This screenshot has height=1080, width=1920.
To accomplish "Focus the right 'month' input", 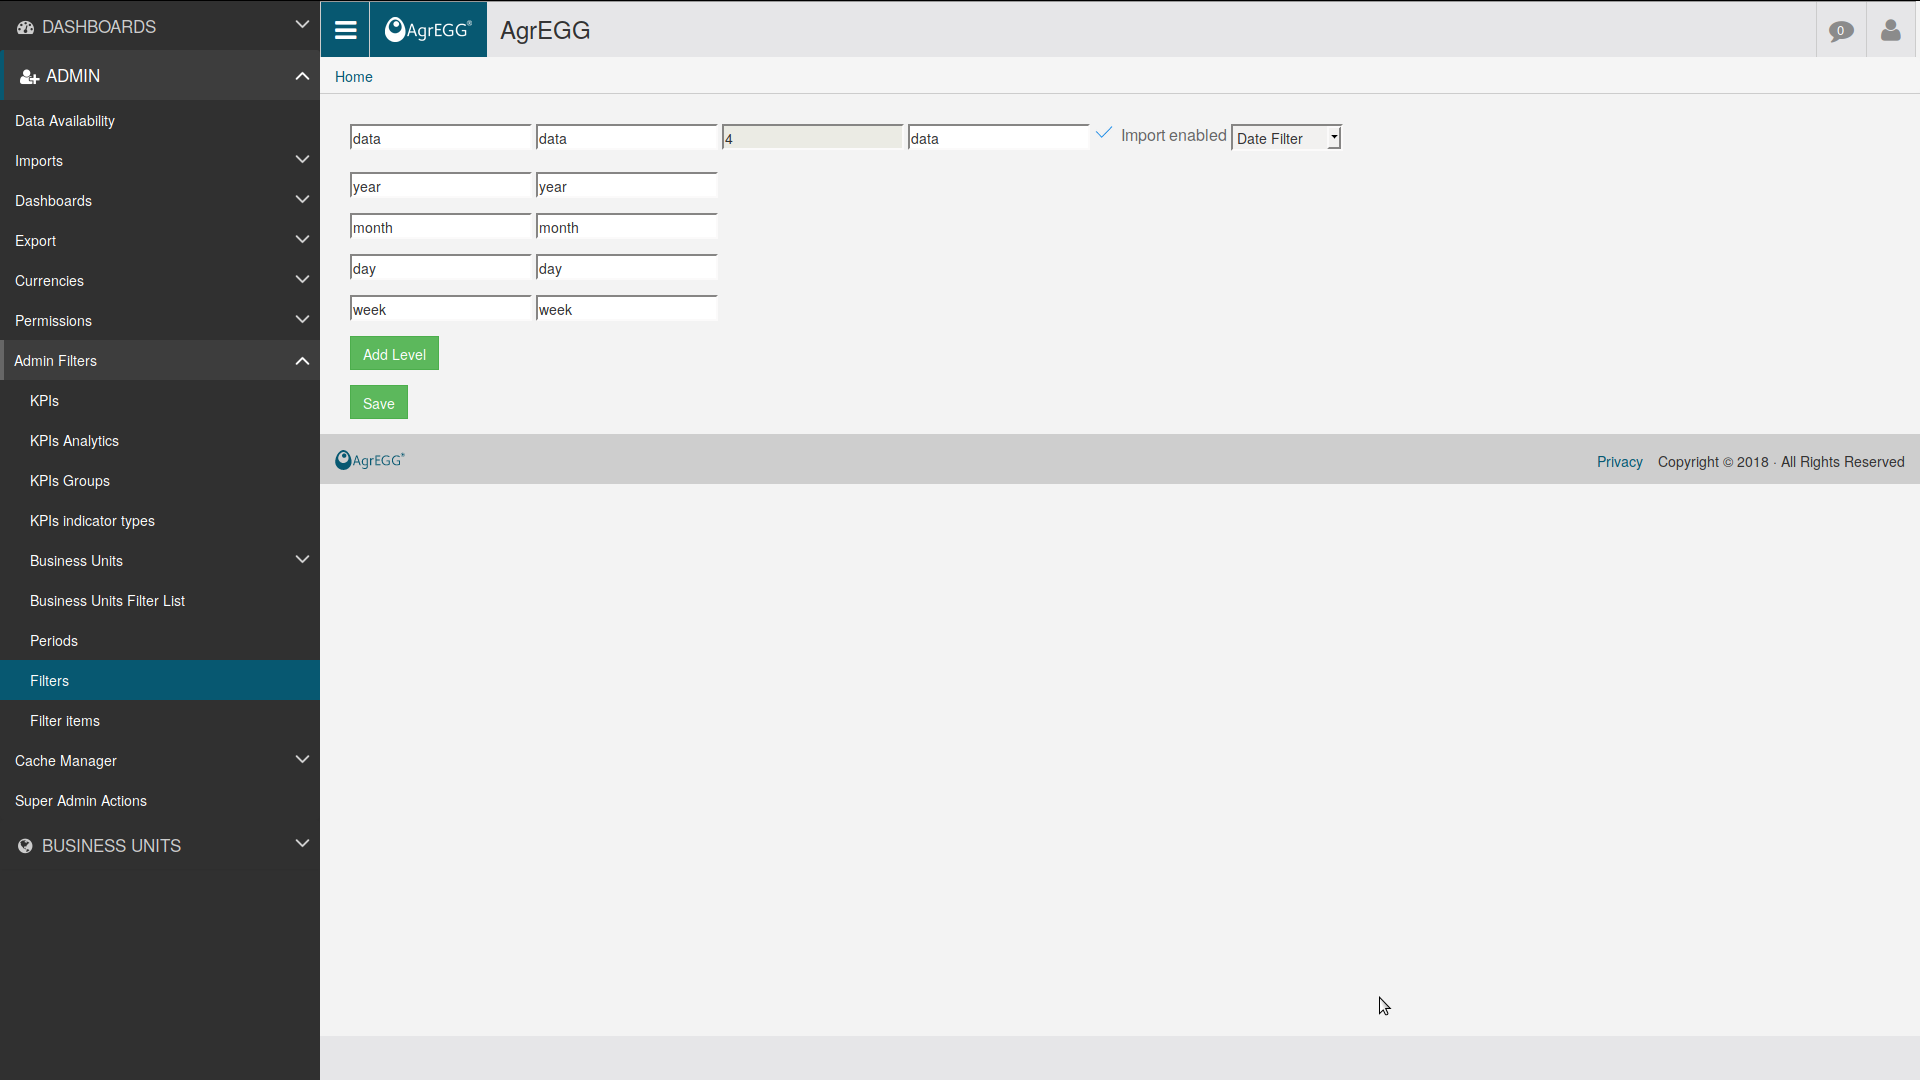I will pos(626,227).
